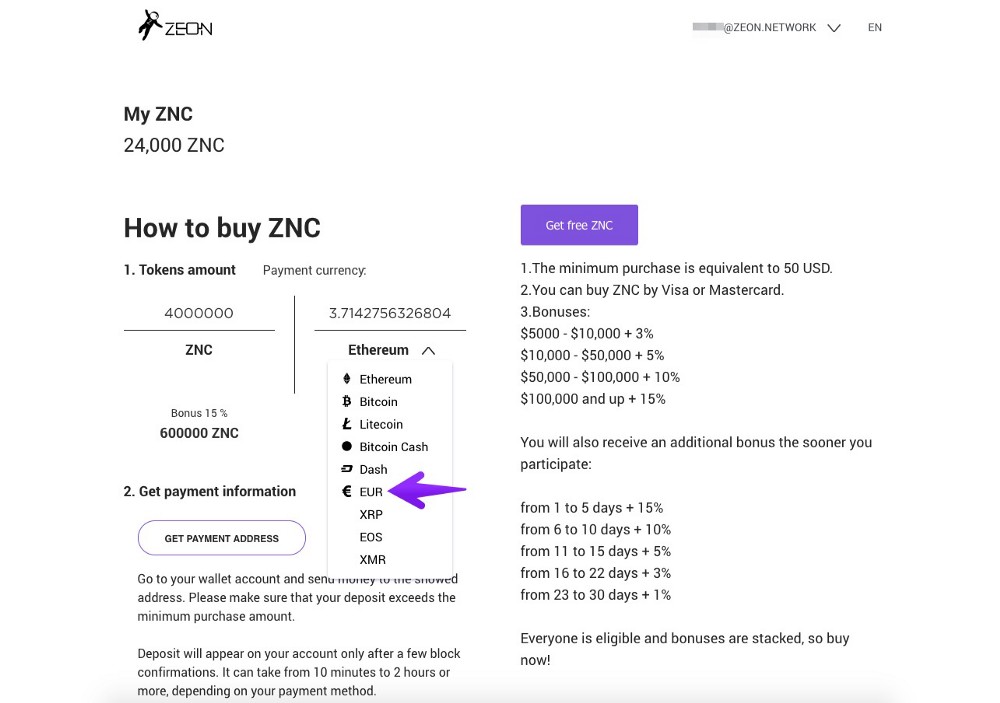Select Dash from the currency list
1000x703 pixels.
point(373,469)
